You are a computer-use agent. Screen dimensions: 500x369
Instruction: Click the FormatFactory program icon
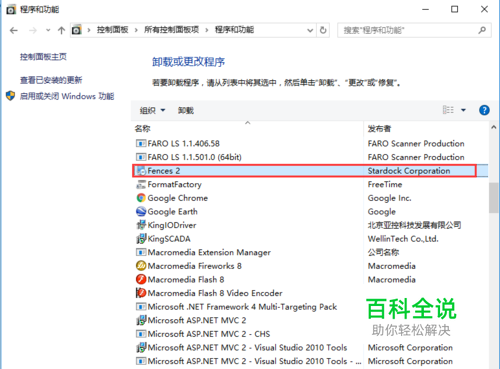click(x=141, y=184)
